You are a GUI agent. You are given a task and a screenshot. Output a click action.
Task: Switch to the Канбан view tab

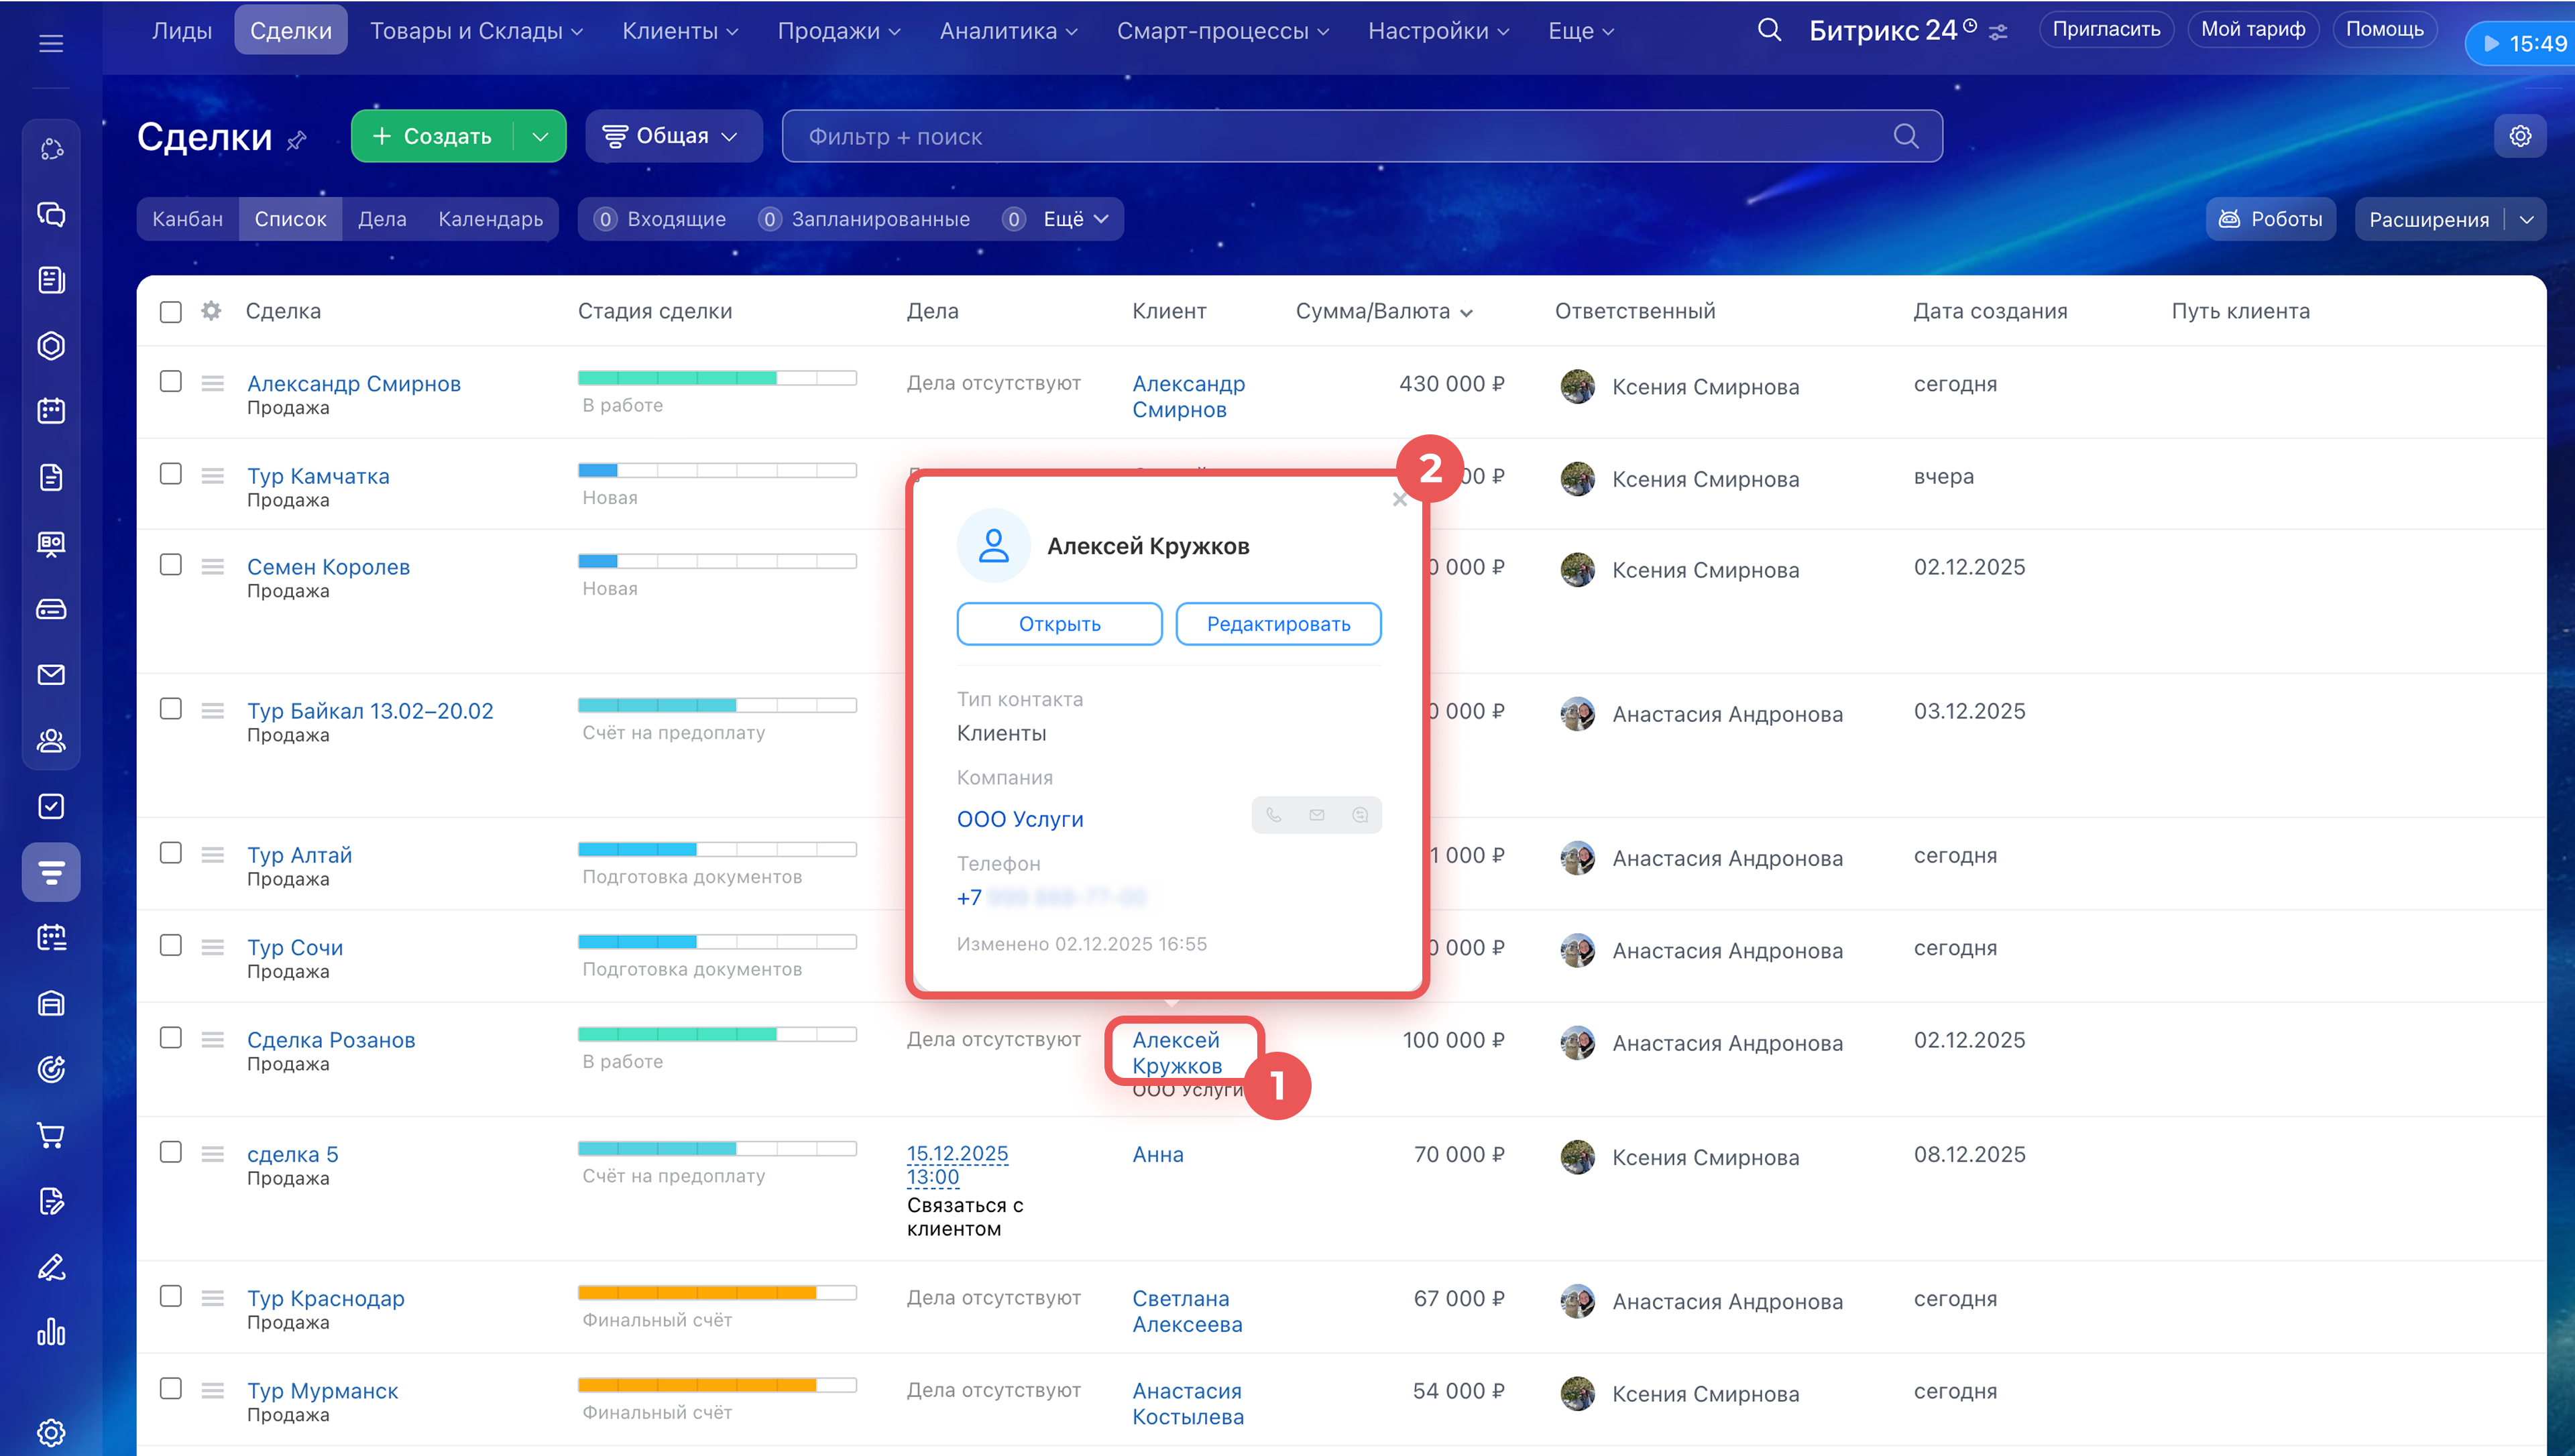tap(187, 219)
